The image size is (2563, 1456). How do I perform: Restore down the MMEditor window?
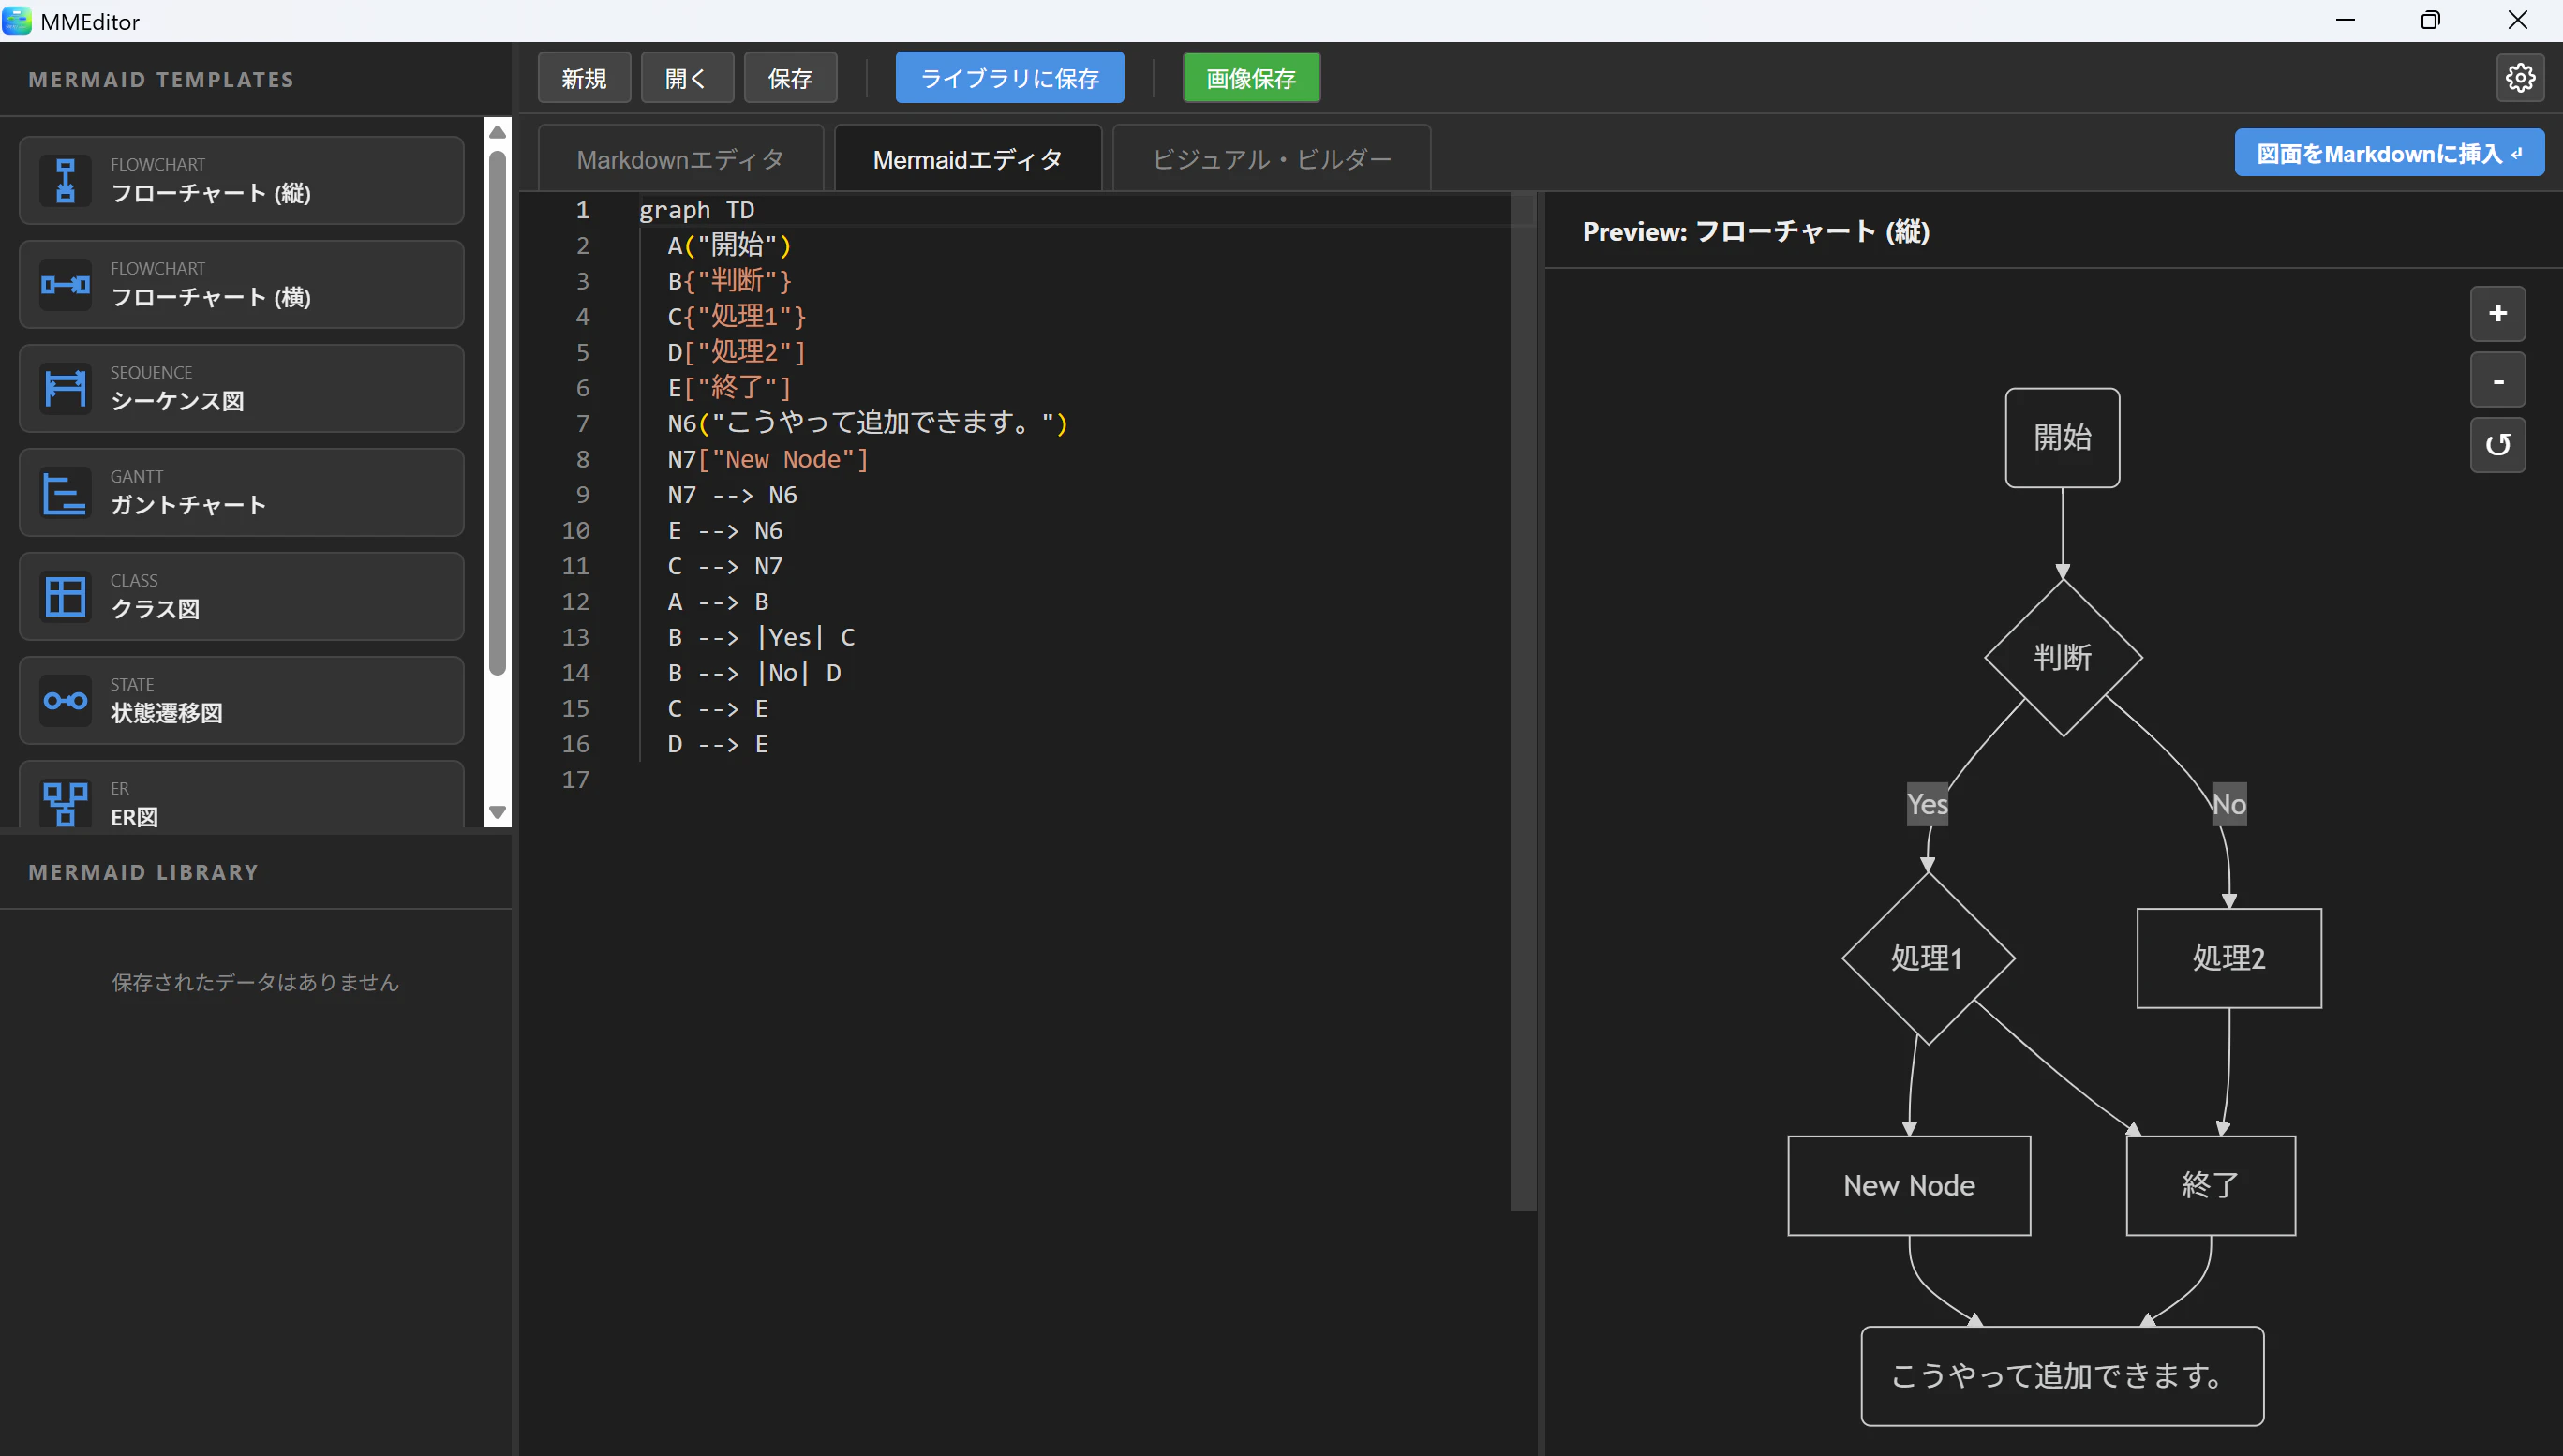[x=2431, y=20]
